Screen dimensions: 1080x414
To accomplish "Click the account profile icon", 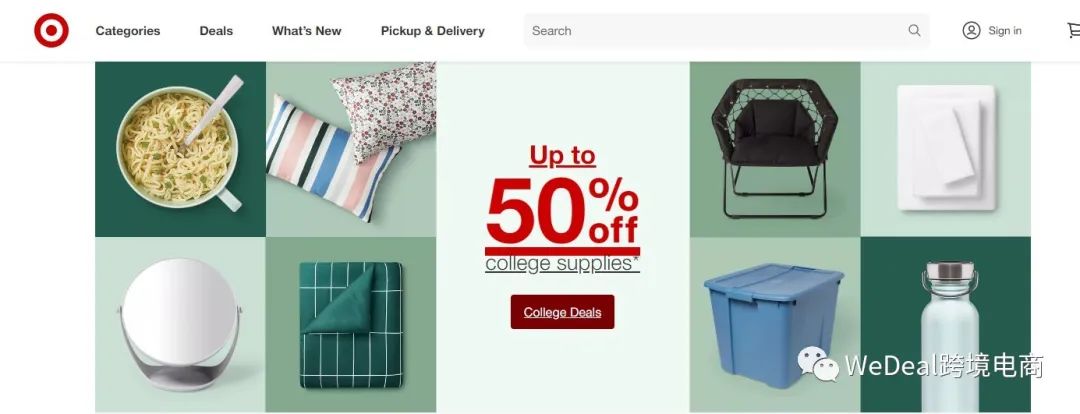I will point(971,30).
